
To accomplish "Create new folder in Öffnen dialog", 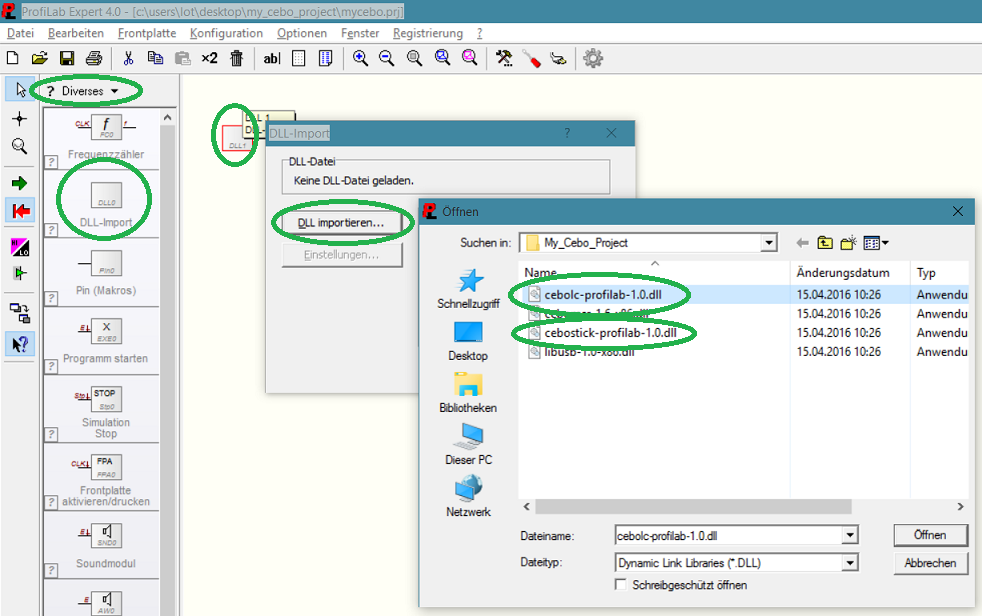I will (x=848, y=243).
